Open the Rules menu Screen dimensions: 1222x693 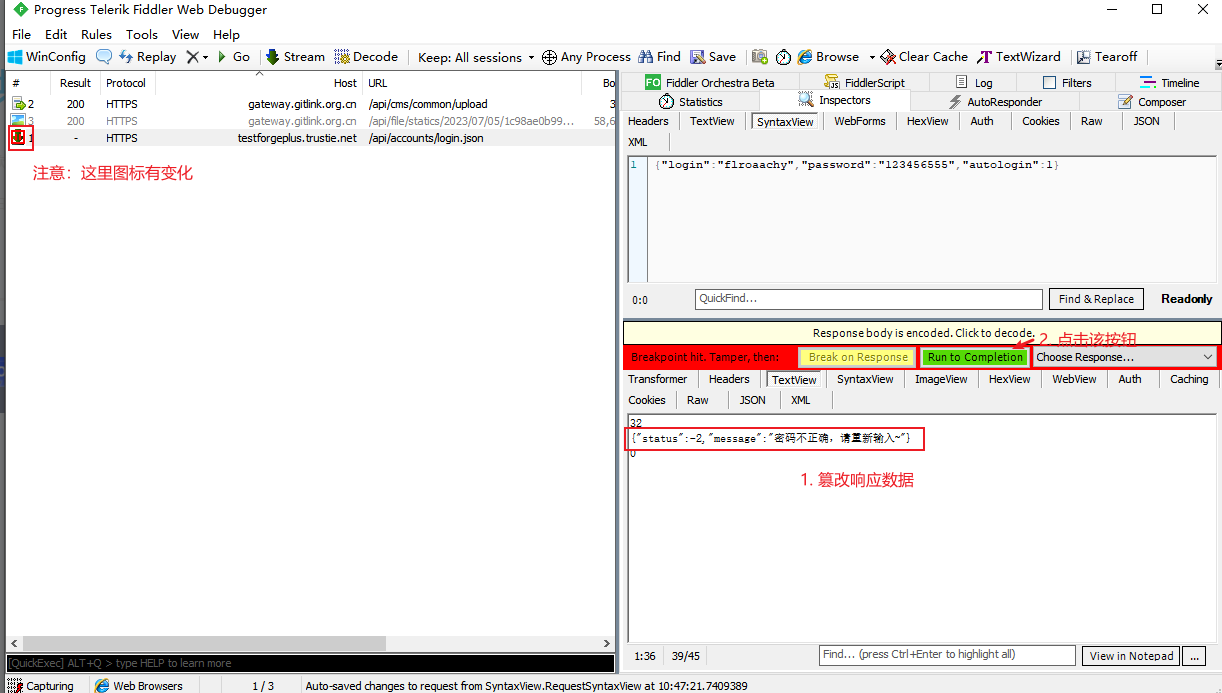click(97, 34)
